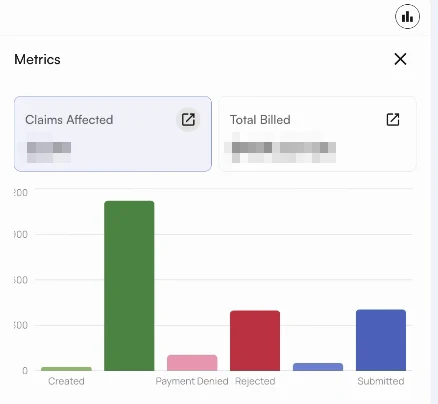438x404 pixels.
Task: Close the Metrics panel
Action: tap(400, 59)
